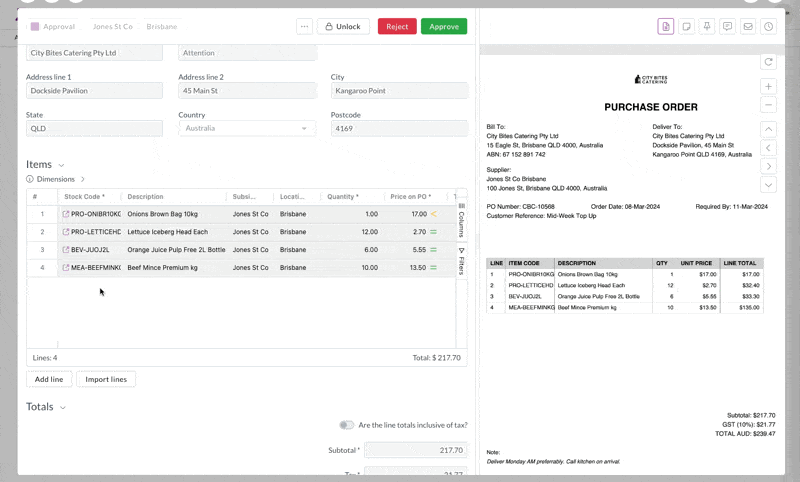Expand the Dimensions chevron

(x=83, y=179)
